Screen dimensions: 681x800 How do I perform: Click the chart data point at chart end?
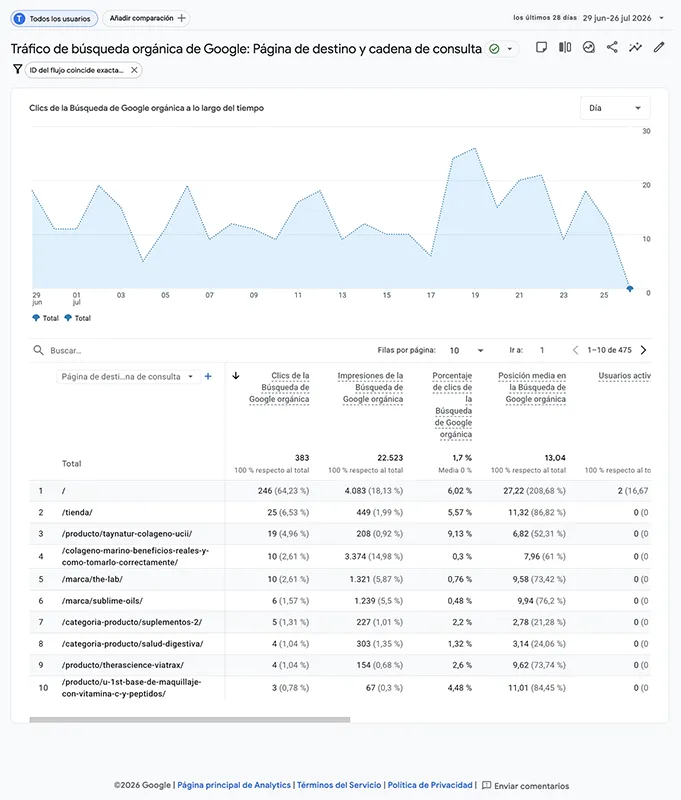click(x=630, y=289)
